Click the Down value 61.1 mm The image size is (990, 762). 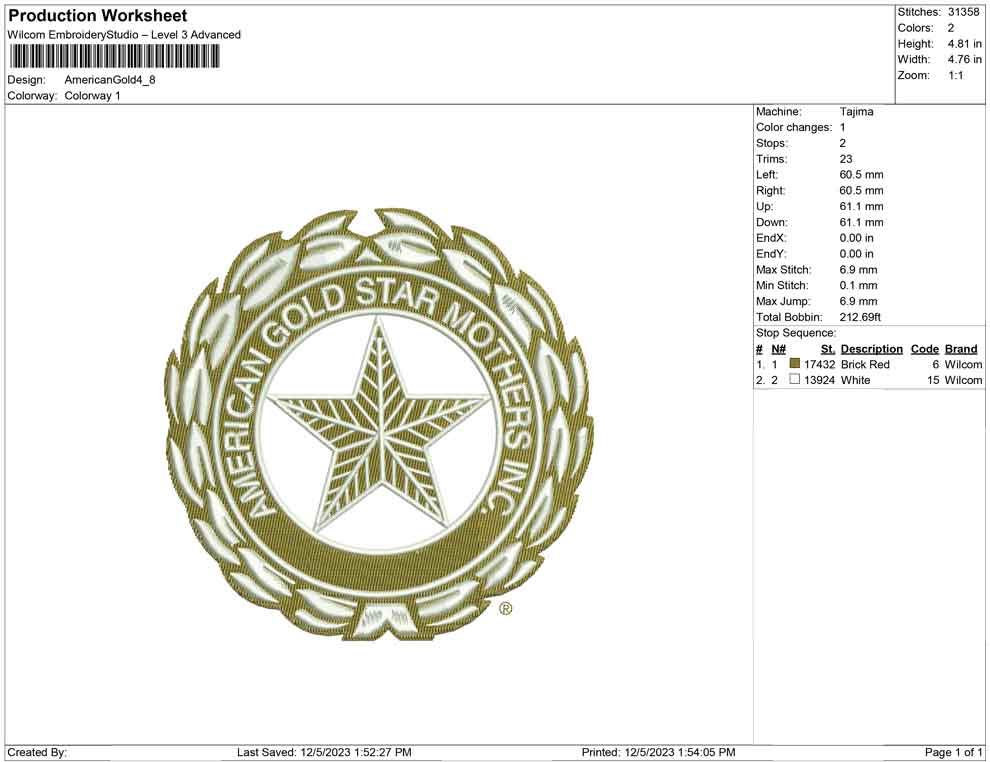coord(861,222)
